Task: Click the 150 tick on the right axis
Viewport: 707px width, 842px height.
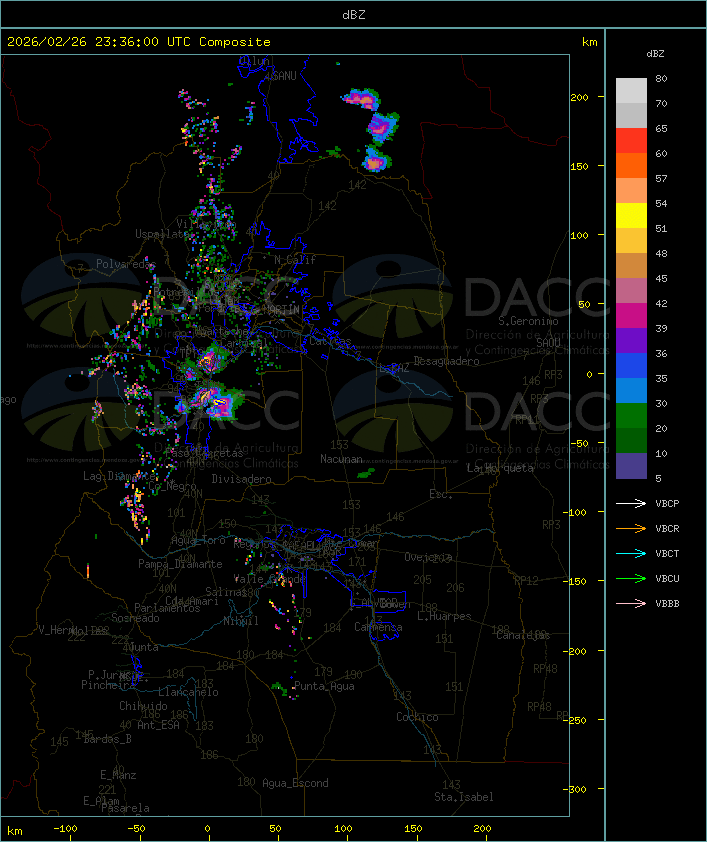Action: pyautogui.click(x=579, y=166)
